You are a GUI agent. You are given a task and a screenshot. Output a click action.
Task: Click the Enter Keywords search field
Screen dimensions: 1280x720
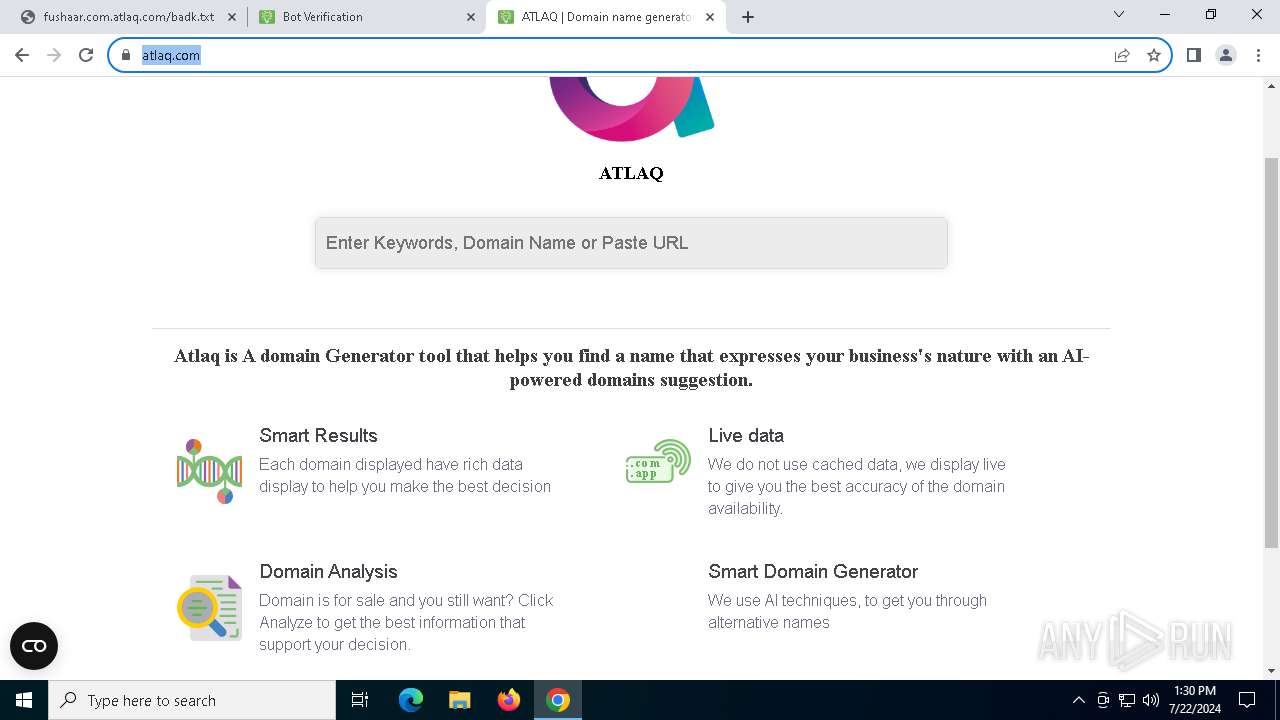(631, 243)
